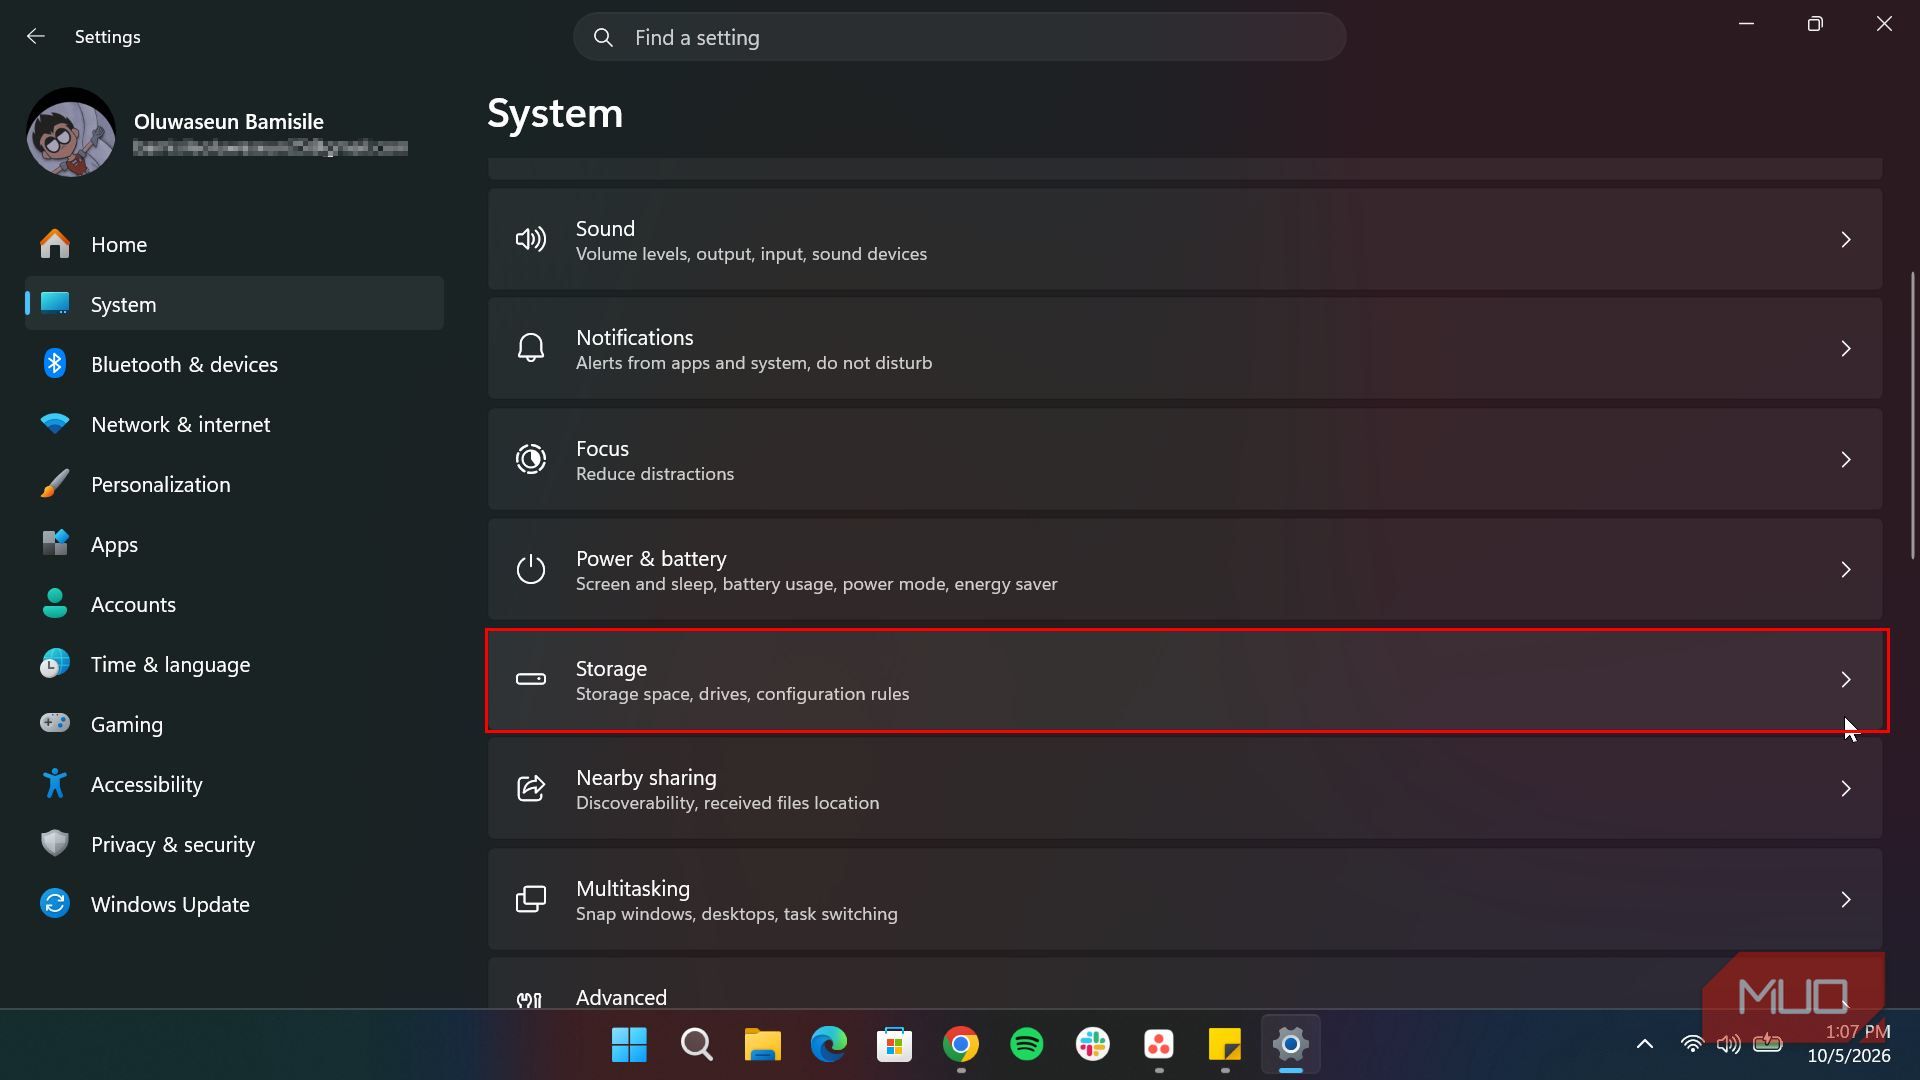The image size is (1920, 1080).
Task: Select Time & language in sidebar
Action: point(234,664)
